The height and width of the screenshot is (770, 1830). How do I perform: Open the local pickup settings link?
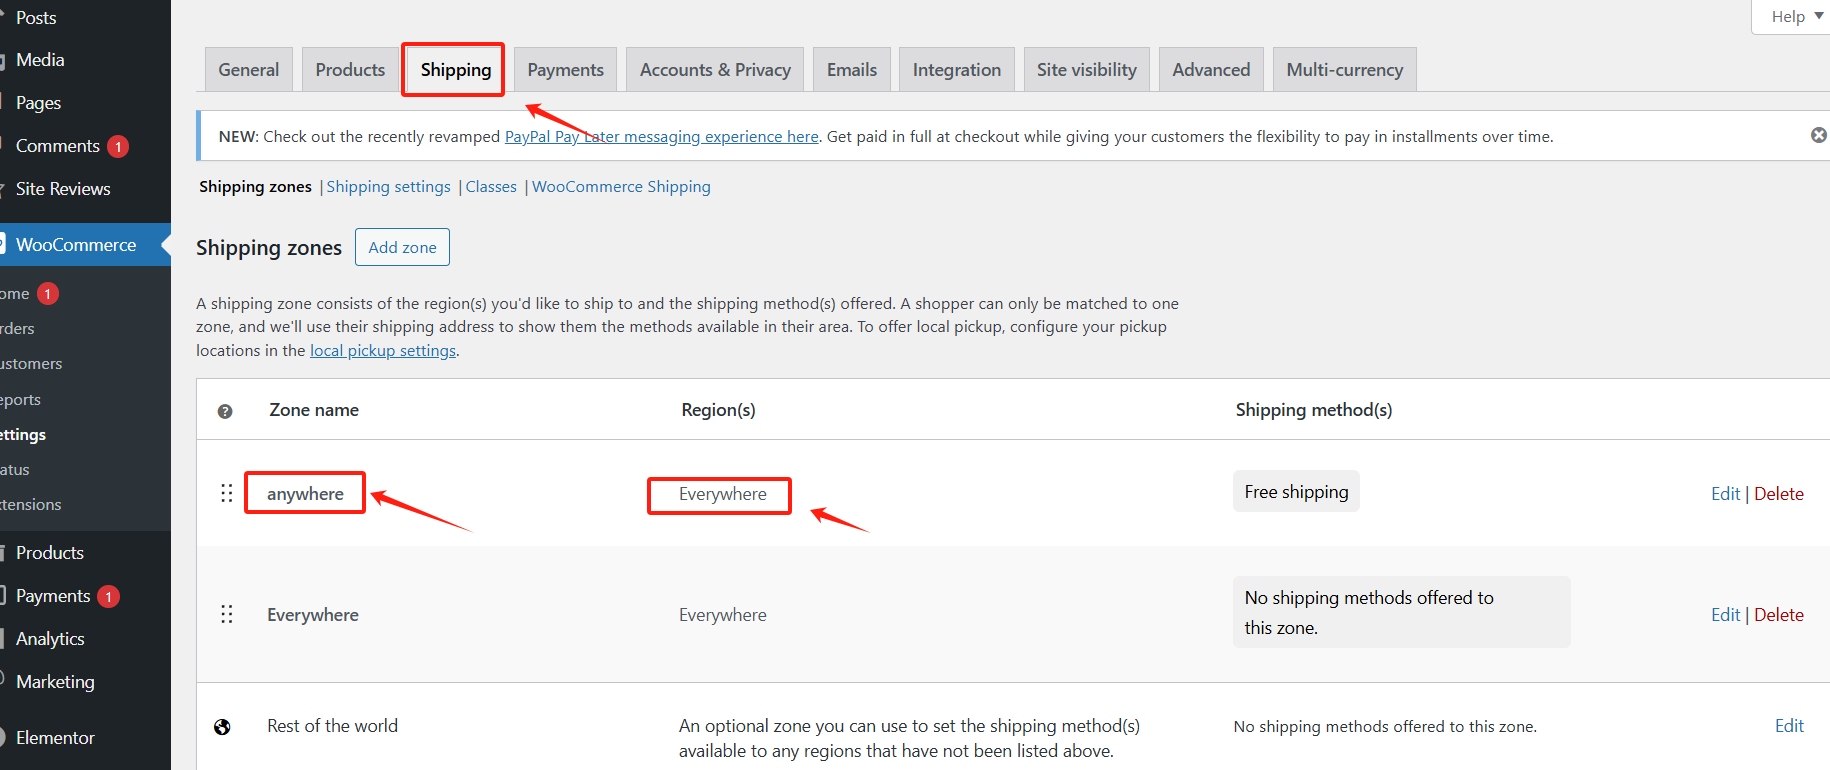(x=383, y=351)
